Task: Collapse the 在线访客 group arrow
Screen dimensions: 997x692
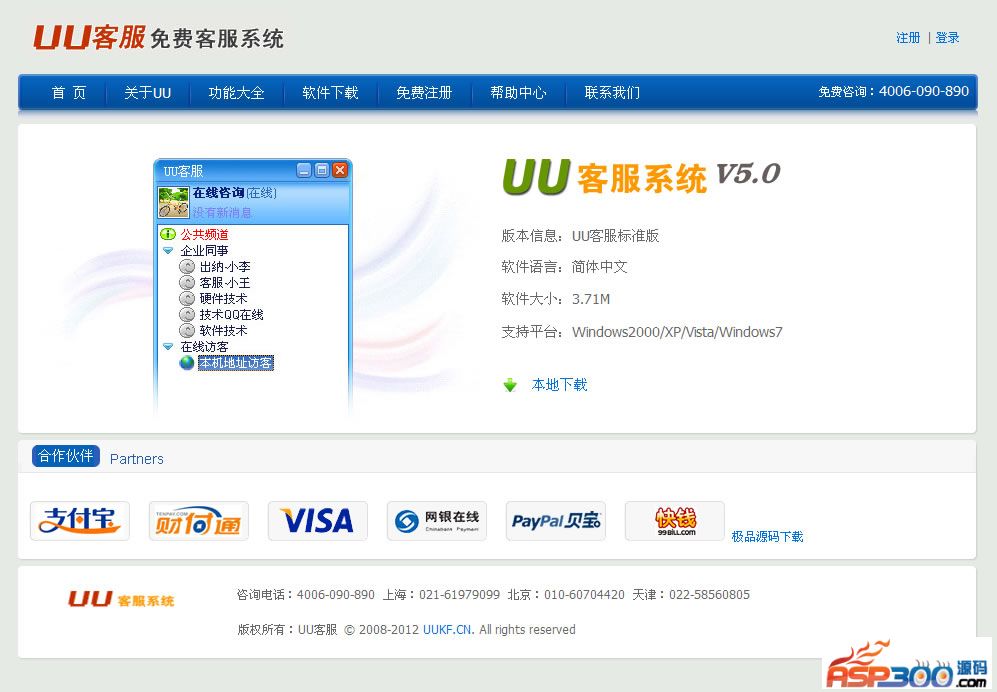Action: pos(168,347)
